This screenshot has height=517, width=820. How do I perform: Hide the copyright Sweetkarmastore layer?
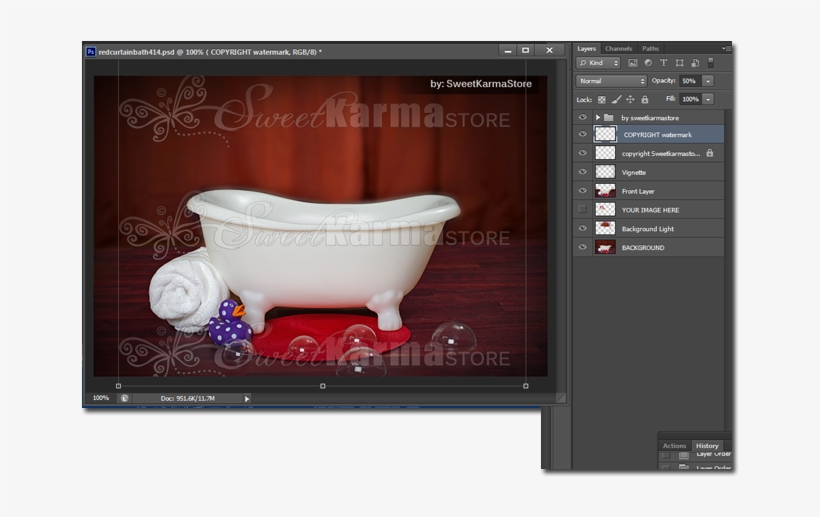click(x=583, y=153)
